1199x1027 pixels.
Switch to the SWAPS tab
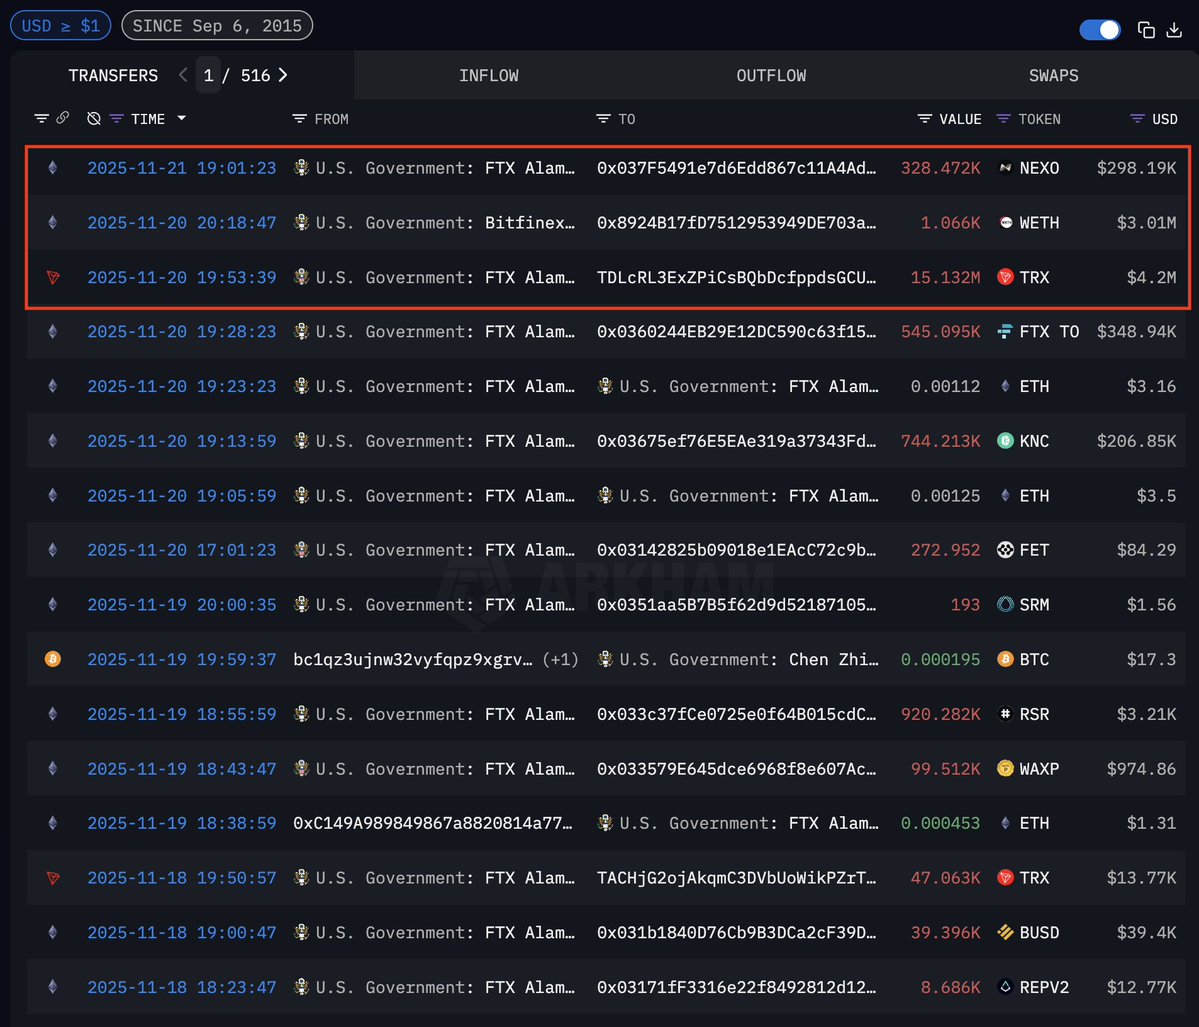click(x=1053, y=76)
